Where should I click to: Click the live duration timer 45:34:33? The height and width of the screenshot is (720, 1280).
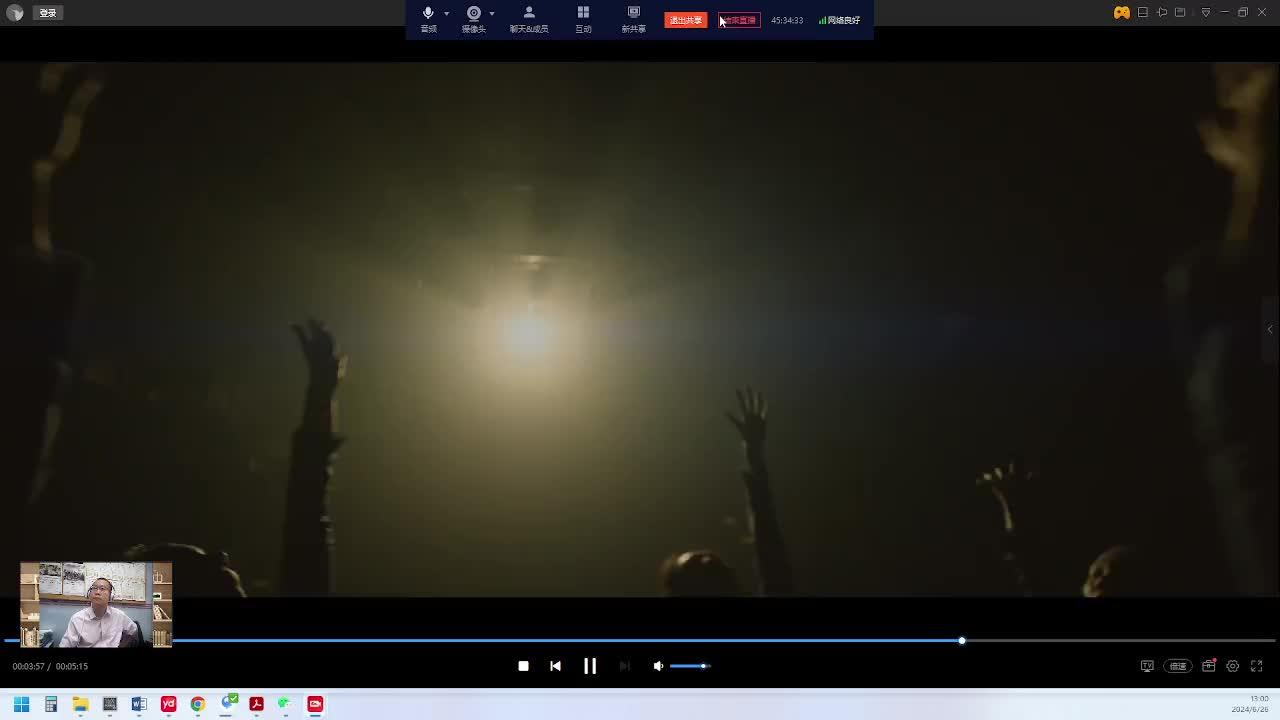(x=787, y=20)
